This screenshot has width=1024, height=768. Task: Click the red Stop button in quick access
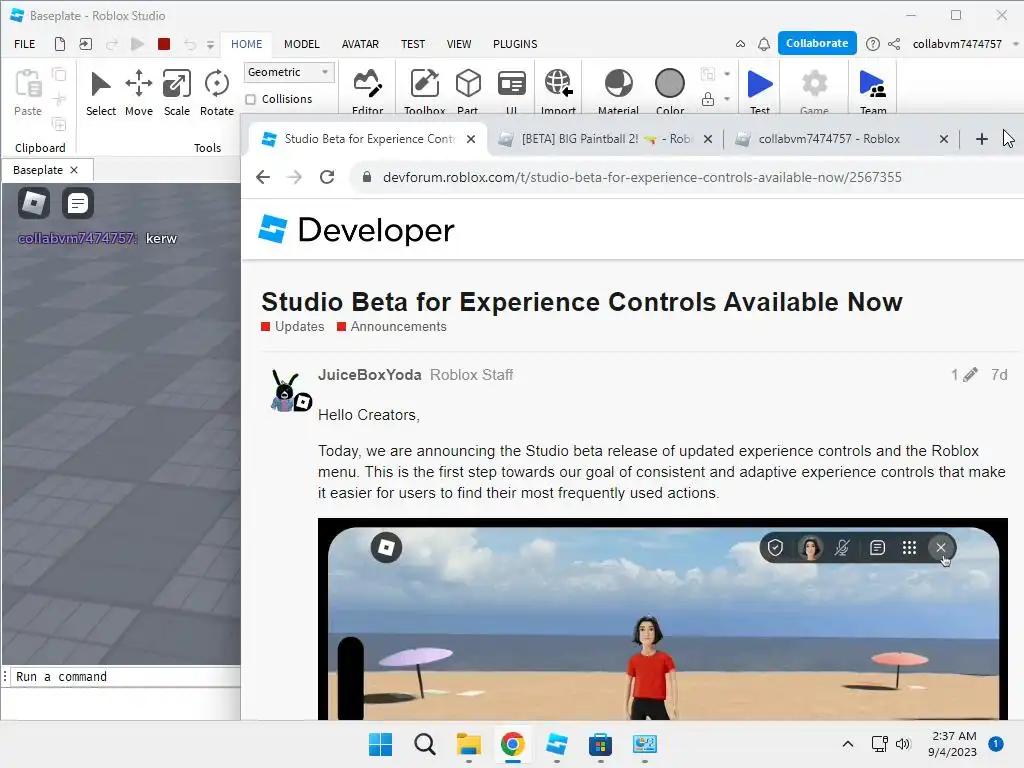pos(164,44)
